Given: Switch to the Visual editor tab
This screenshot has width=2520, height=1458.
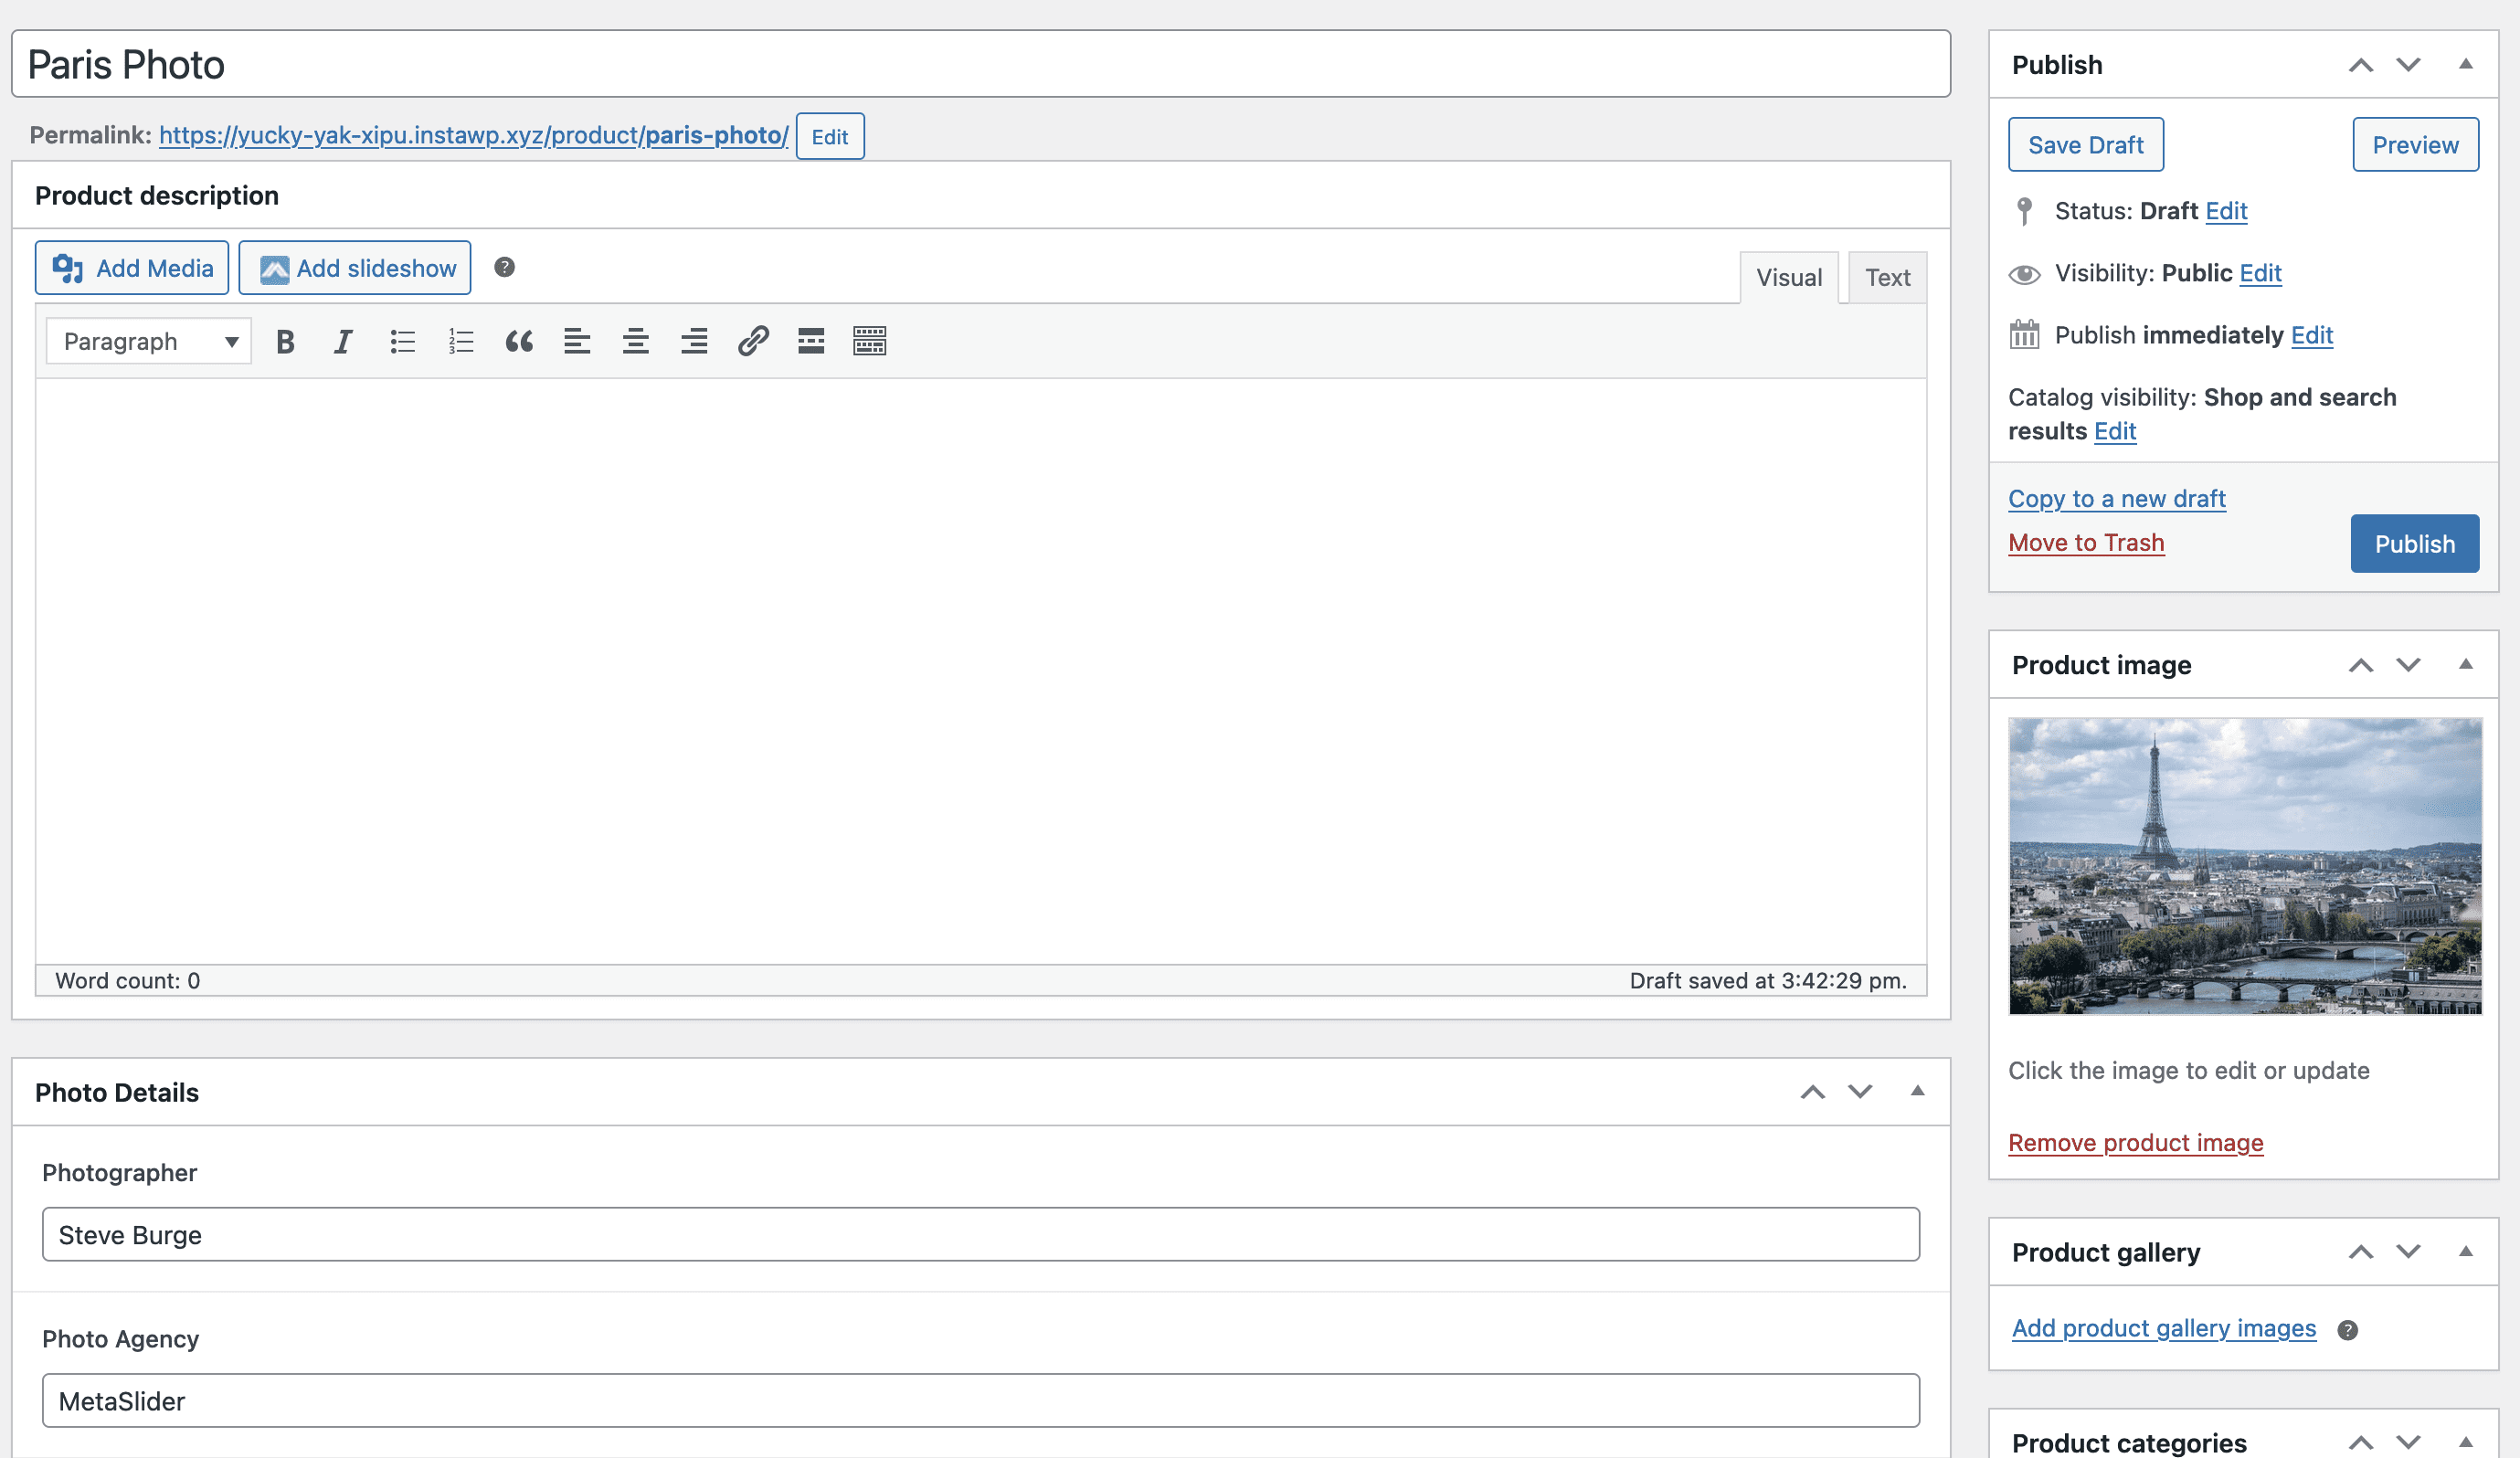Looking at the screenshot, I should [x=1789, y=278].
